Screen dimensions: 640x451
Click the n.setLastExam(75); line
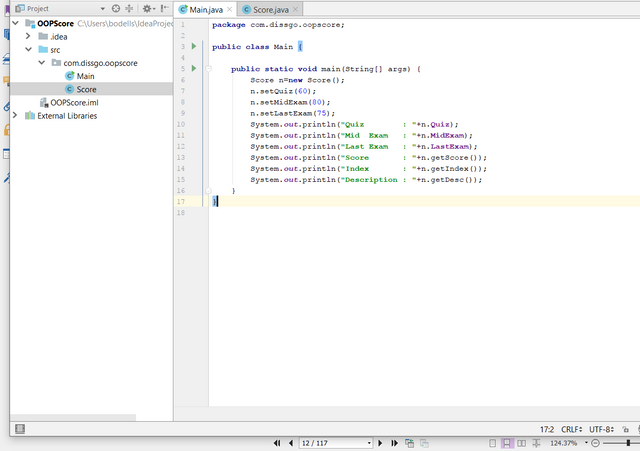point(292,113)
